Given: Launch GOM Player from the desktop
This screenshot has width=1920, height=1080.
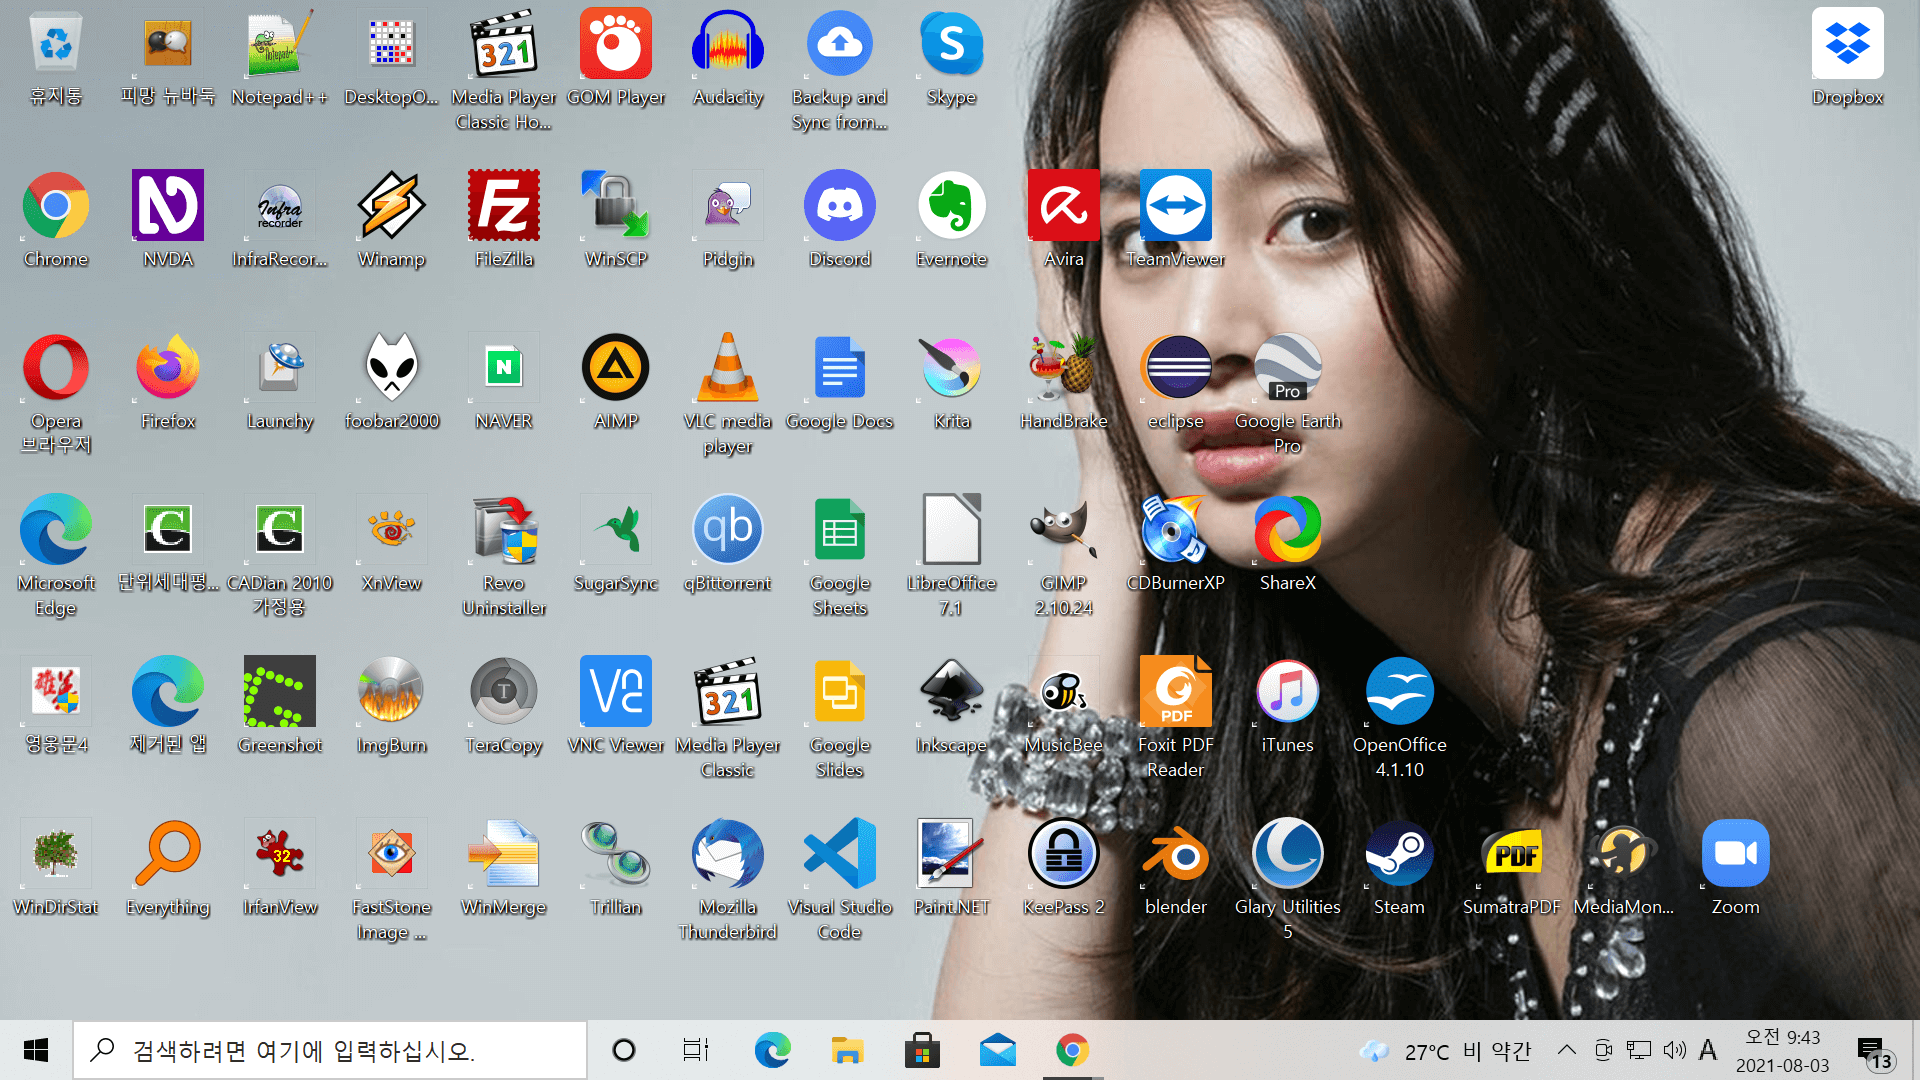Looking at the screenshot, I should [616, 58].
